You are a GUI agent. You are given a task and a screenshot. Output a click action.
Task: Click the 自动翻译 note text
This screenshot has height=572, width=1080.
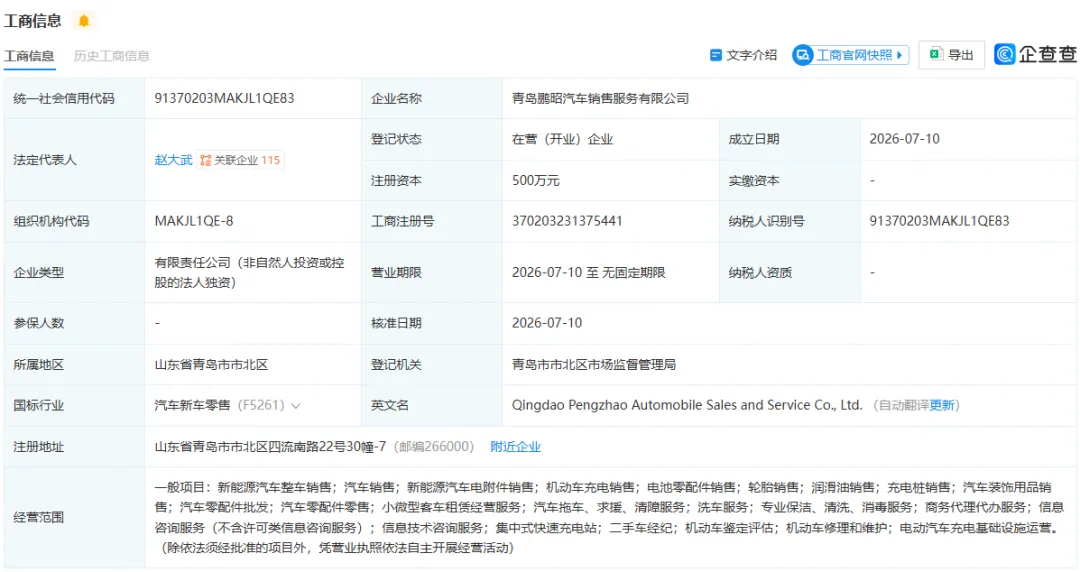(x=904, y=405)
